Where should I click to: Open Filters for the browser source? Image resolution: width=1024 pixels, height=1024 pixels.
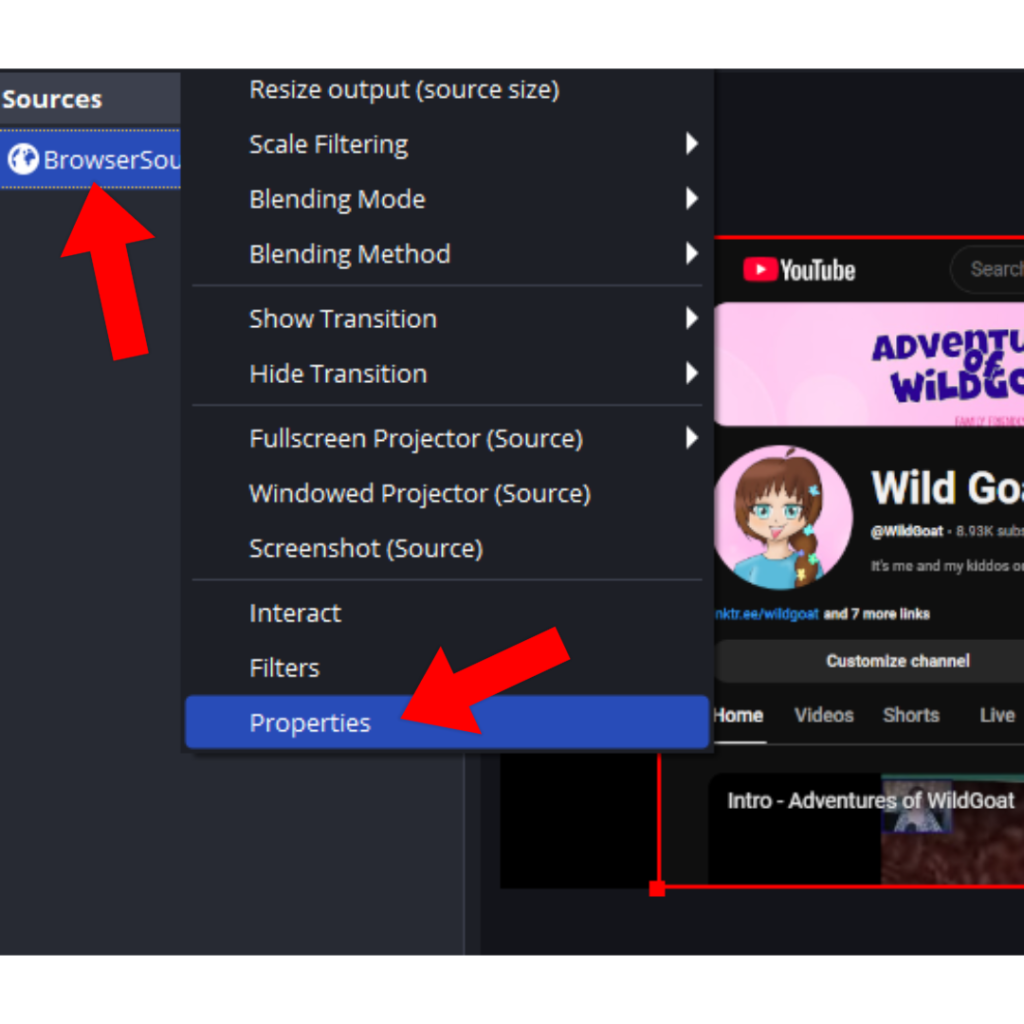click(x=284, y=667)
